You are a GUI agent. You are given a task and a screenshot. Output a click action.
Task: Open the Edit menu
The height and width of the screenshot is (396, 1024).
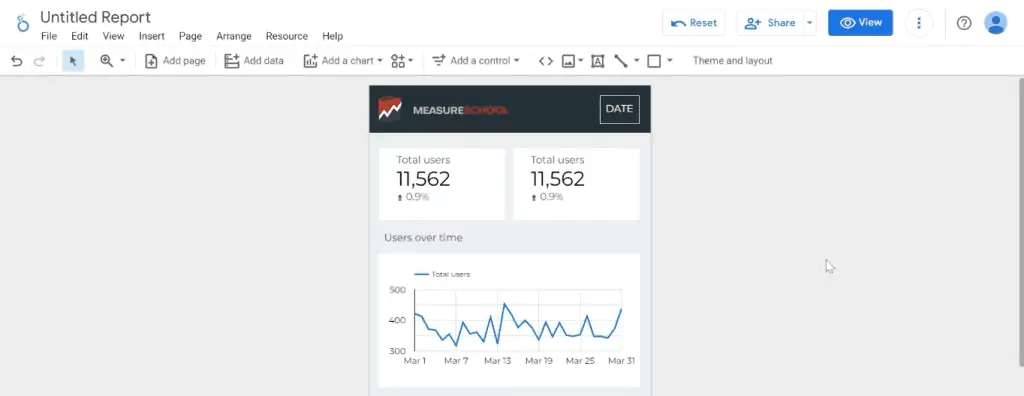click(x=80, y=37)
